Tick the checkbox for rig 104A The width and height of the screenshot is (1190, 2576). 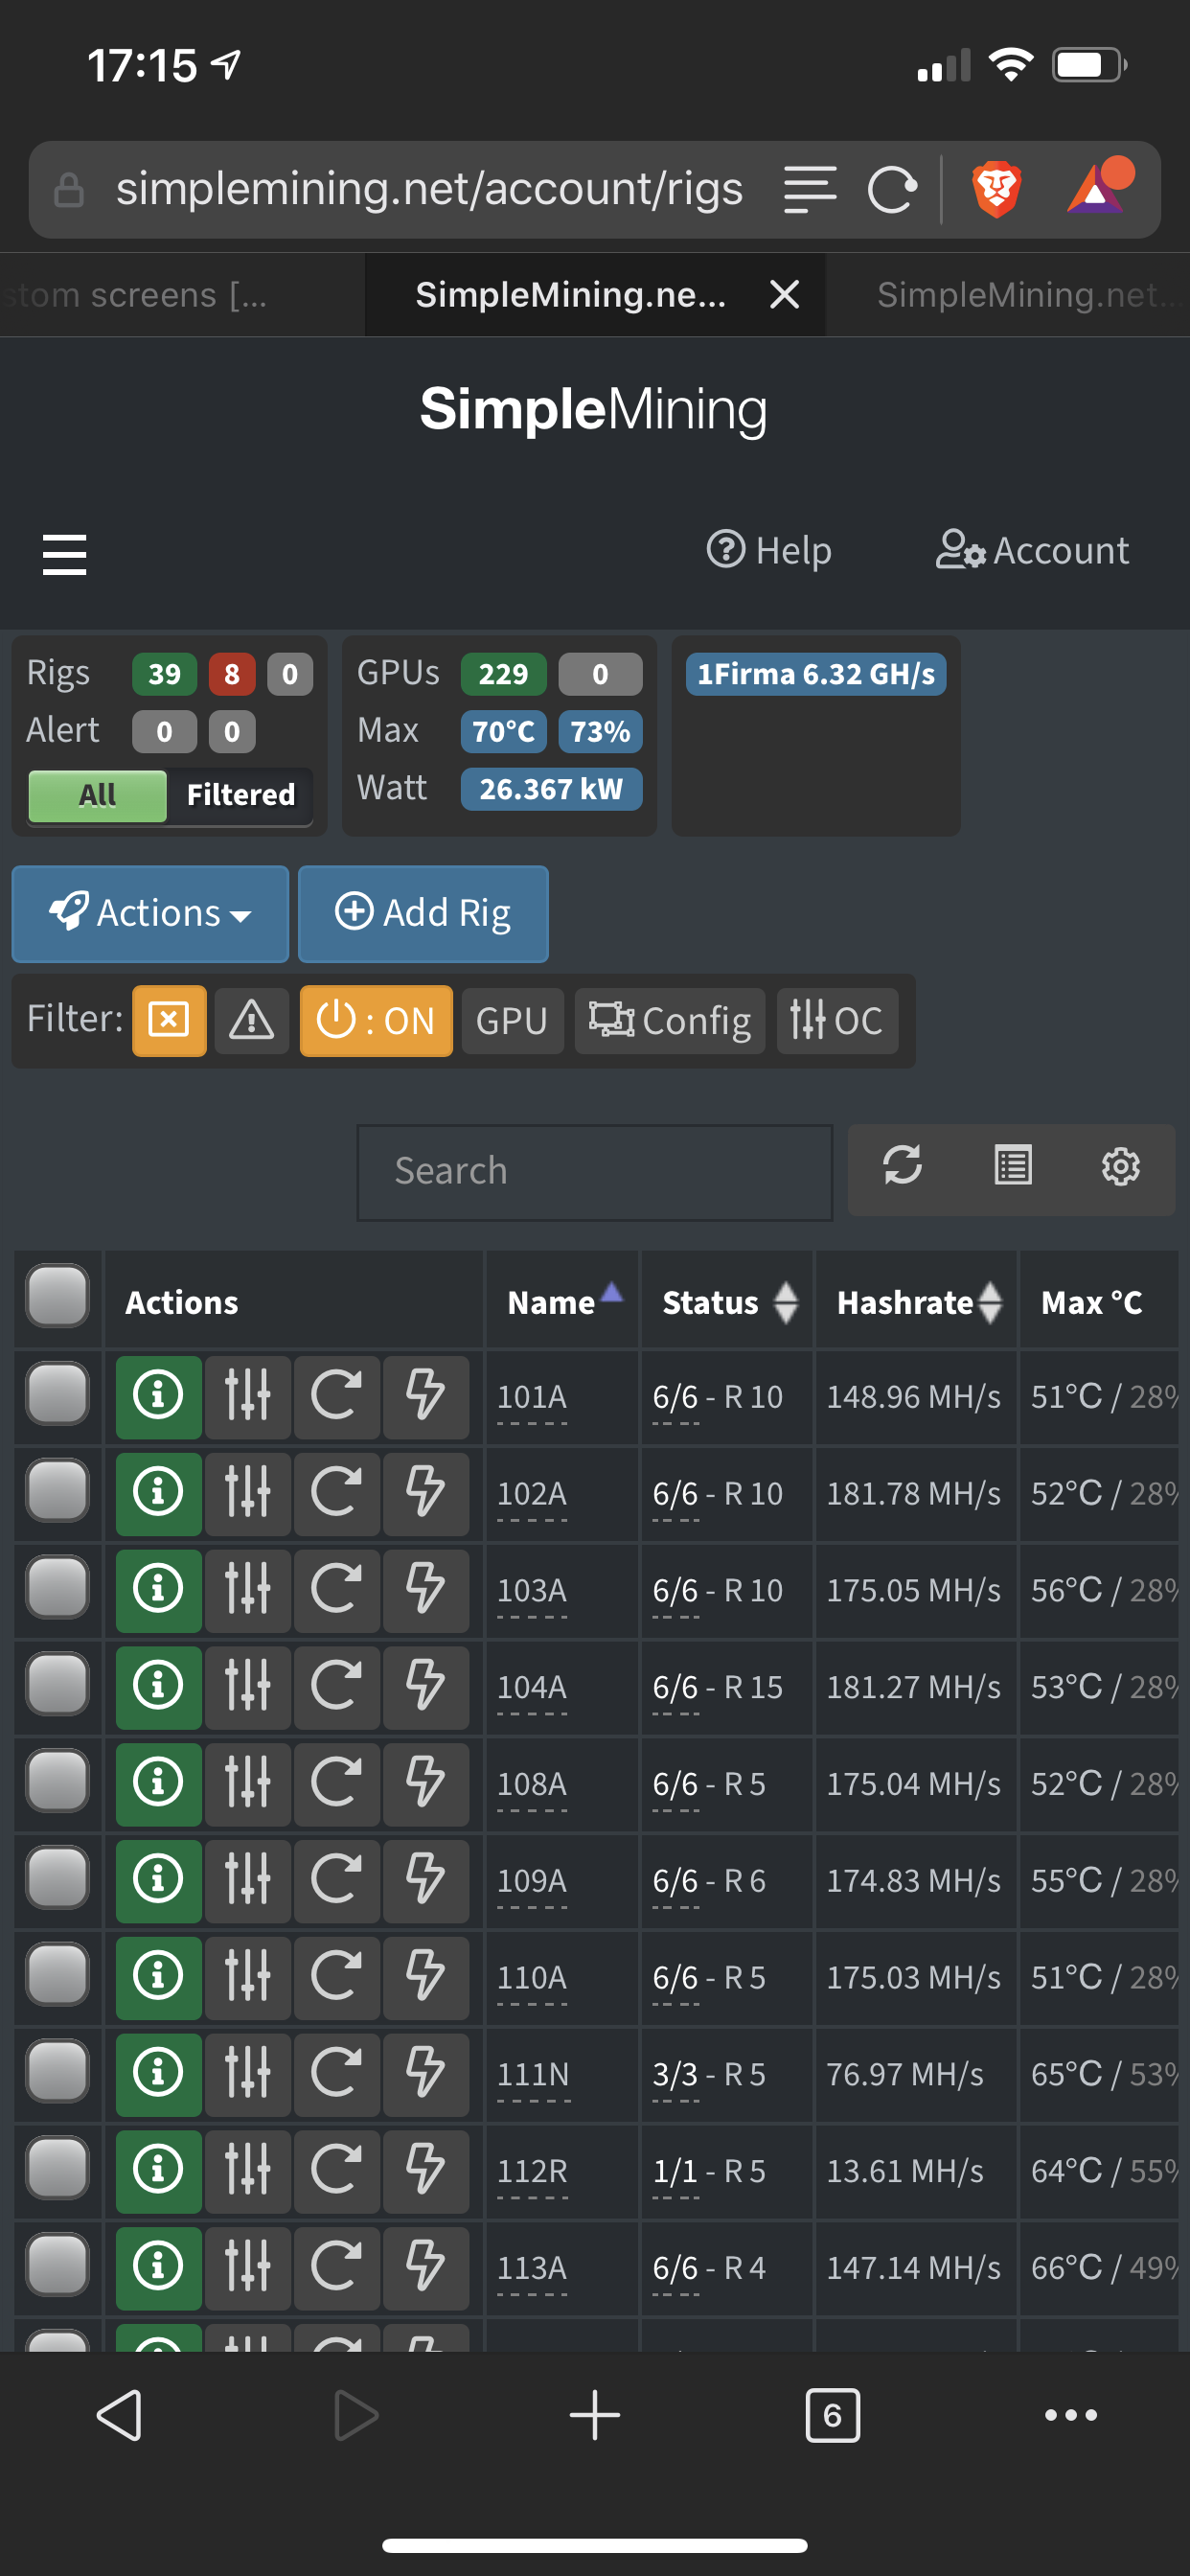coord(58,1685)
